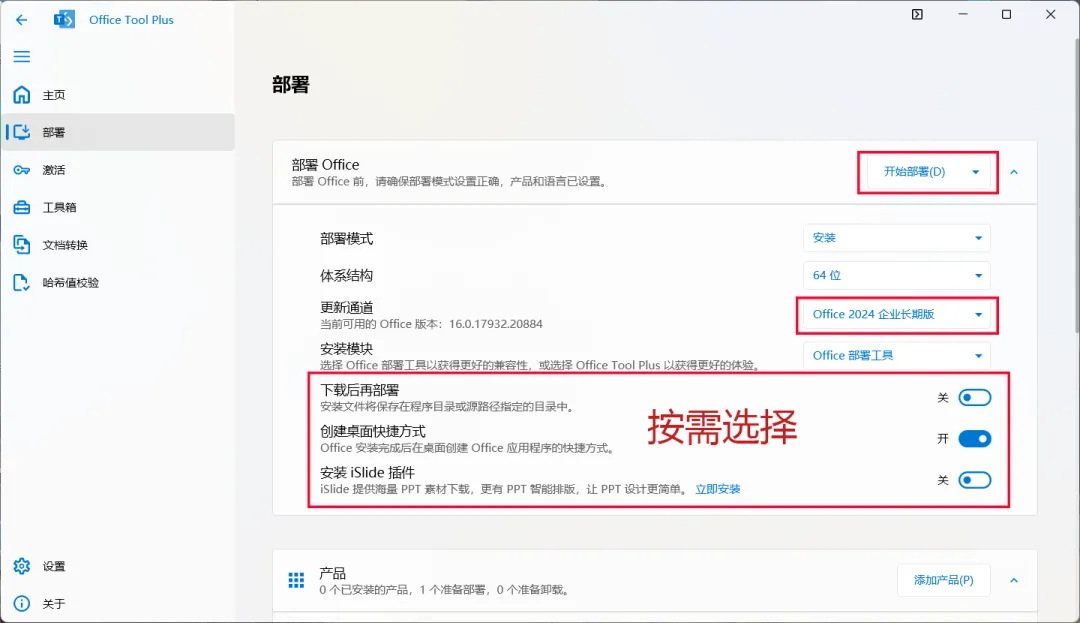Click the hash check icon beside 哈希值校验

click(21, 282)
